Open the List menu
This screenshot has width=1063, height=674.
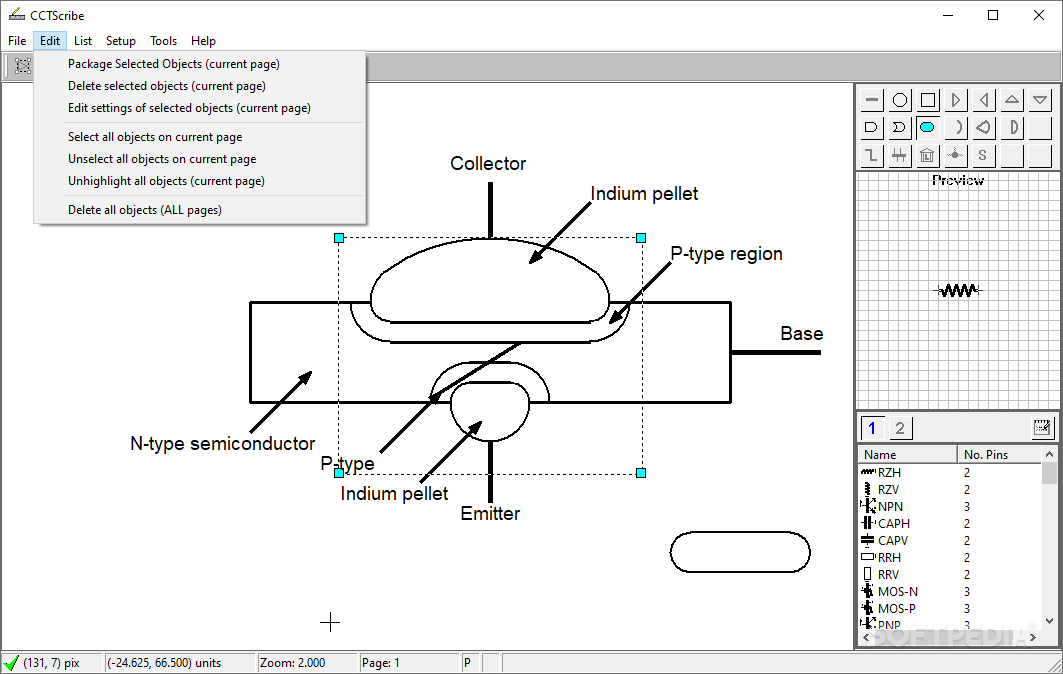83,41
